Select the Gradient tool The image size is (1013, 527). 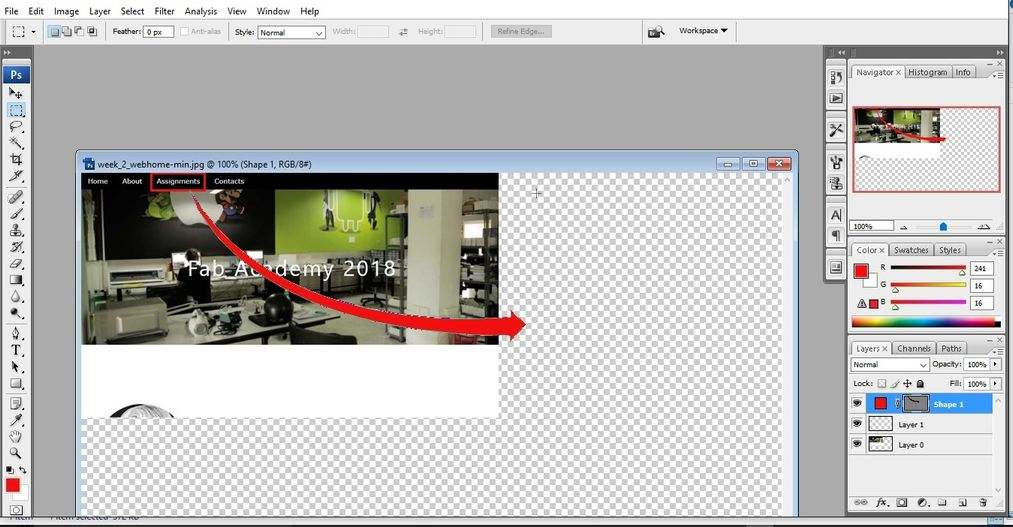[16, 280]
